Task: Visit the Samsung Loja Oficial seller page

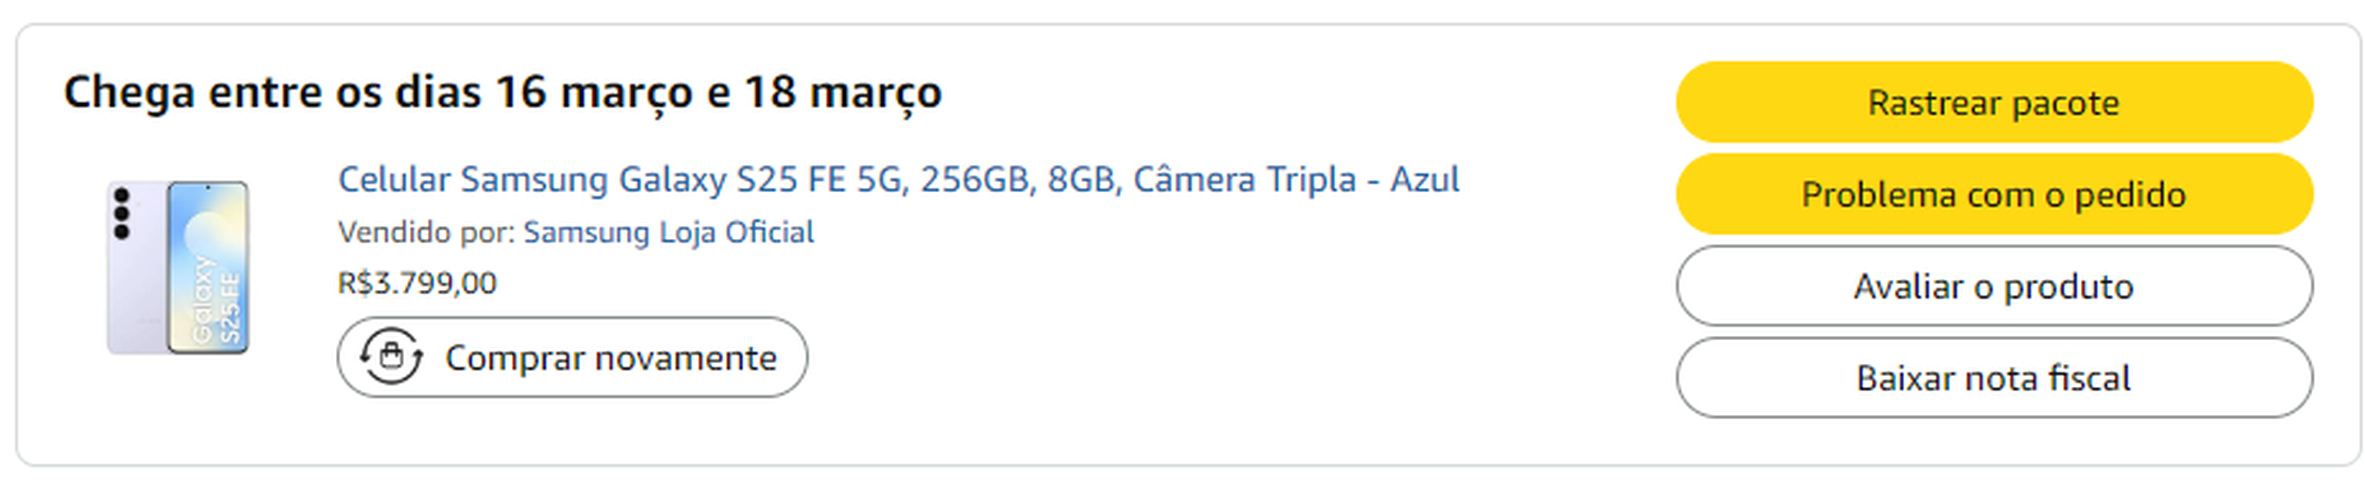Action: click(668, 232)
